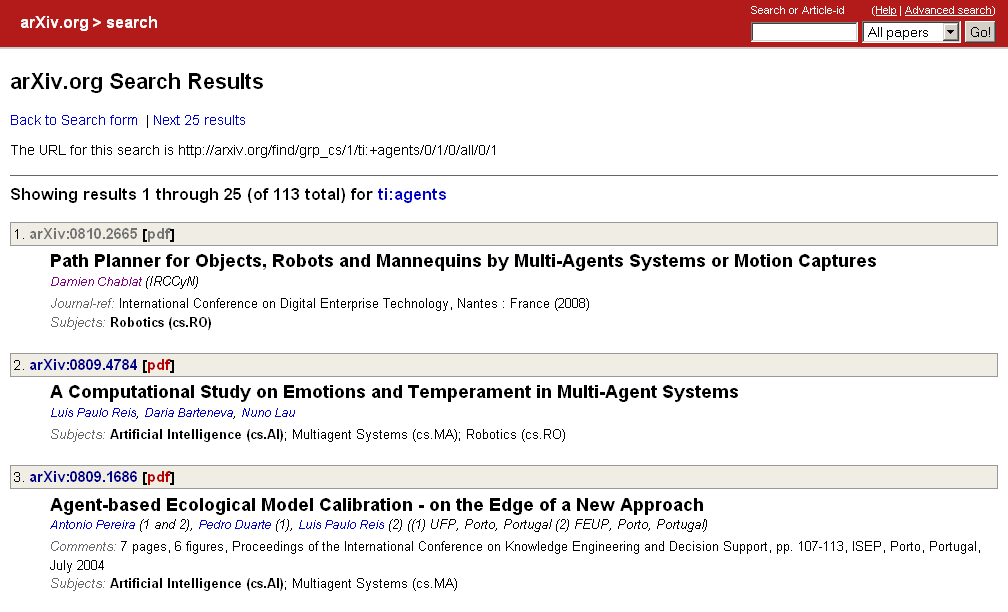Click the arXiv.org > search header
Viewport: 1008px width, 612px height.
[90, 22]
